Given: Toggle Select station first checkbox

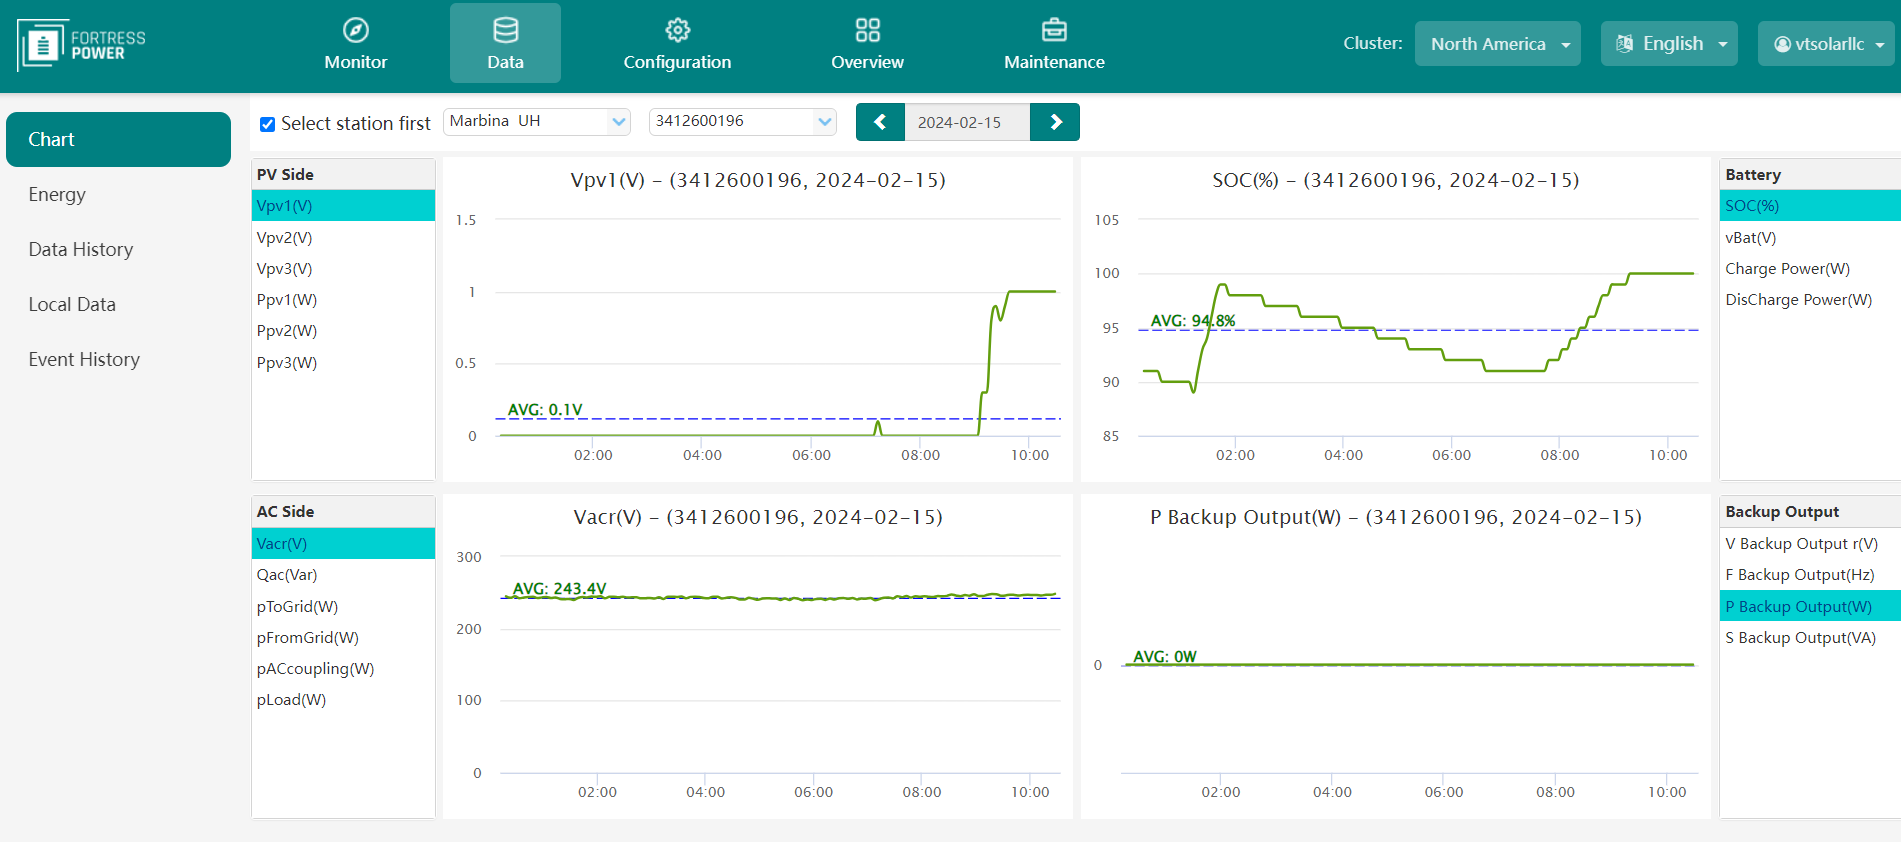Looking at the screenshot, I should coord(267,124).
